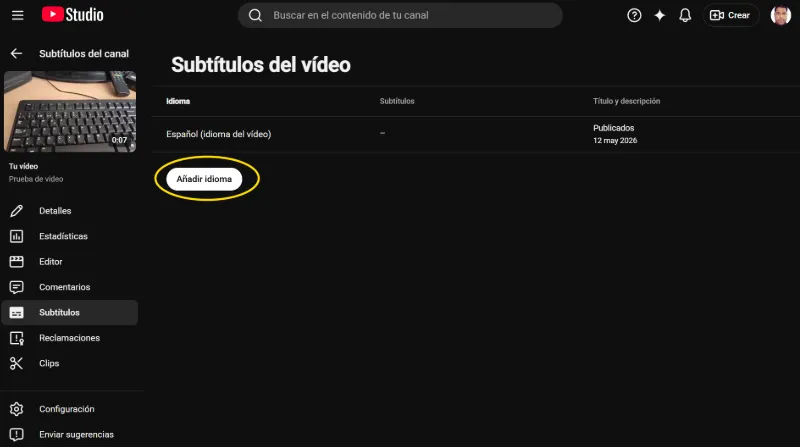
Task: Select the Español (idioma del vídeo) row
Action: [x=476, y=134]
